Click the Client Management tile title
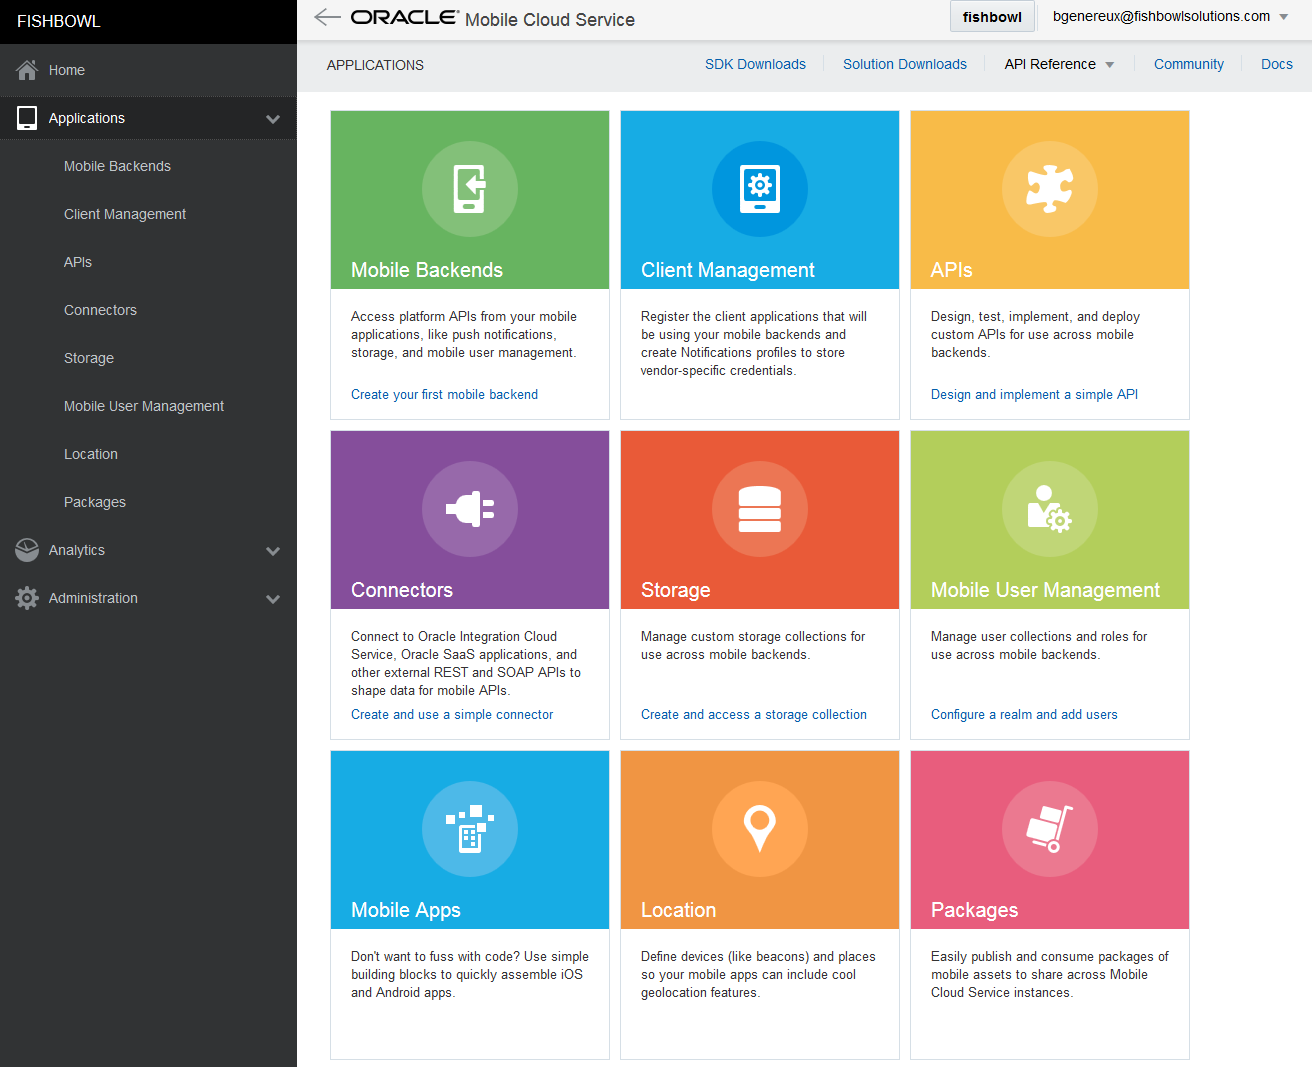 pos(728,270)
